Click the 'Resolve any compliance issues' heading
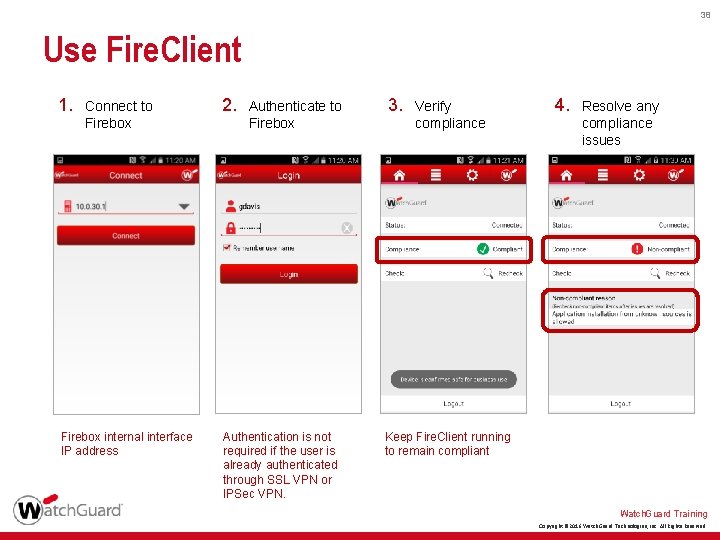Screen dimensions: 720x540 [x=620, y=123]
